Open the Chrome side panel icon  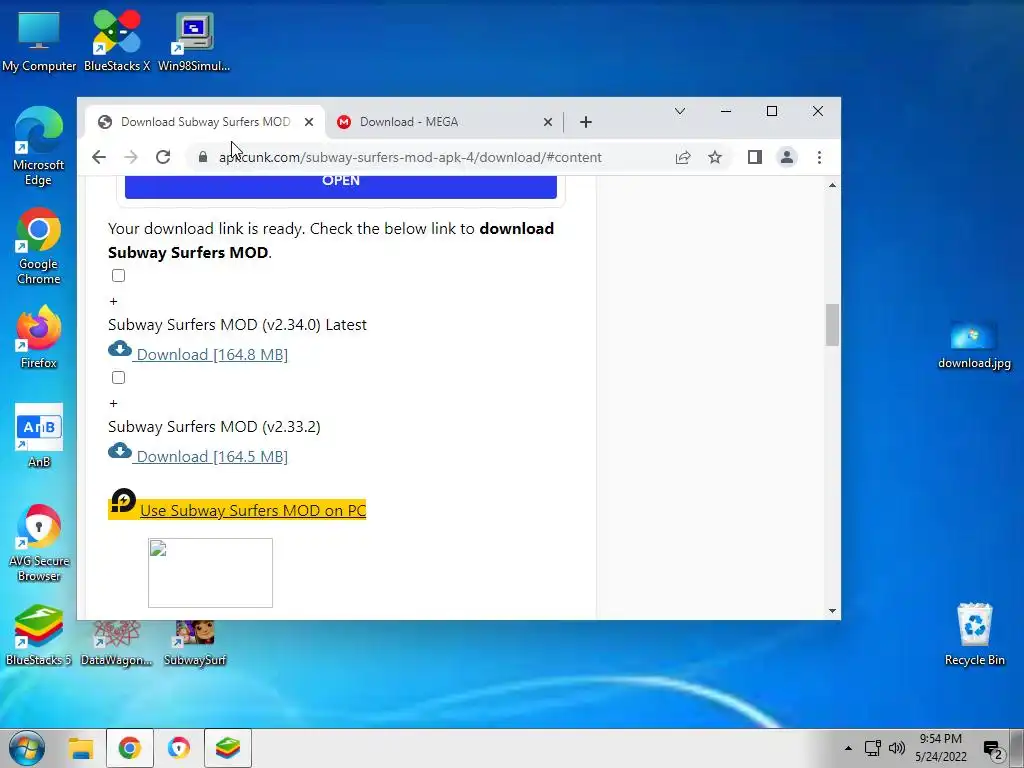coord(755,157)
